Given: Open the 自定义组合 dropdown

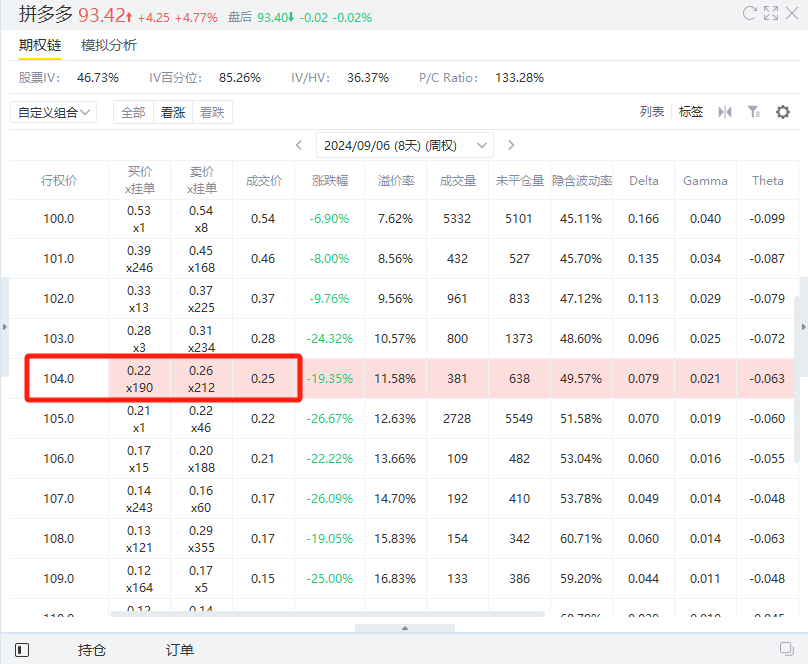Looking at the screenshot, I should tap(54, 112).
